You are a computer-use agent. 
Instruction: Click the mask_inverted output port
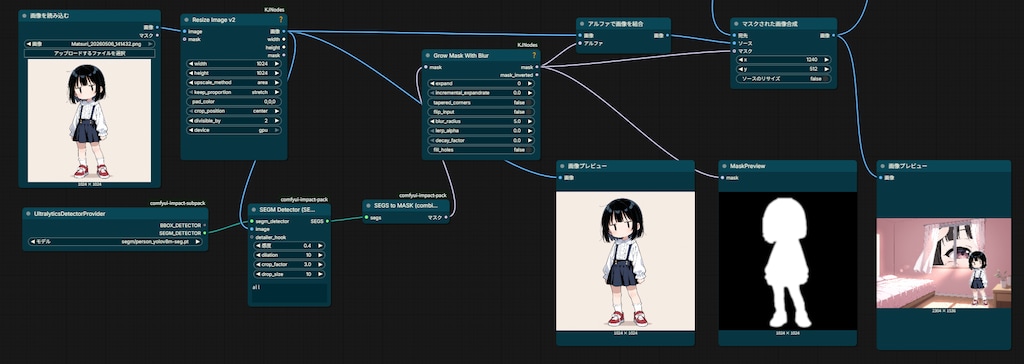point(537,74)
